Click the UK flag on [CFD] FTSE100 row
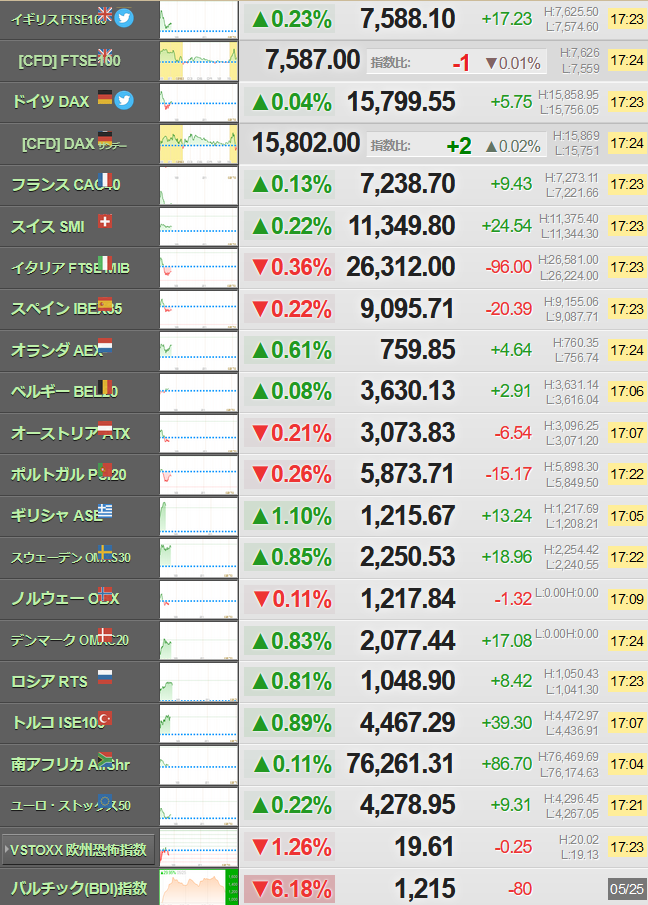This screenshot has width=648, height=905. coord(105,56)
